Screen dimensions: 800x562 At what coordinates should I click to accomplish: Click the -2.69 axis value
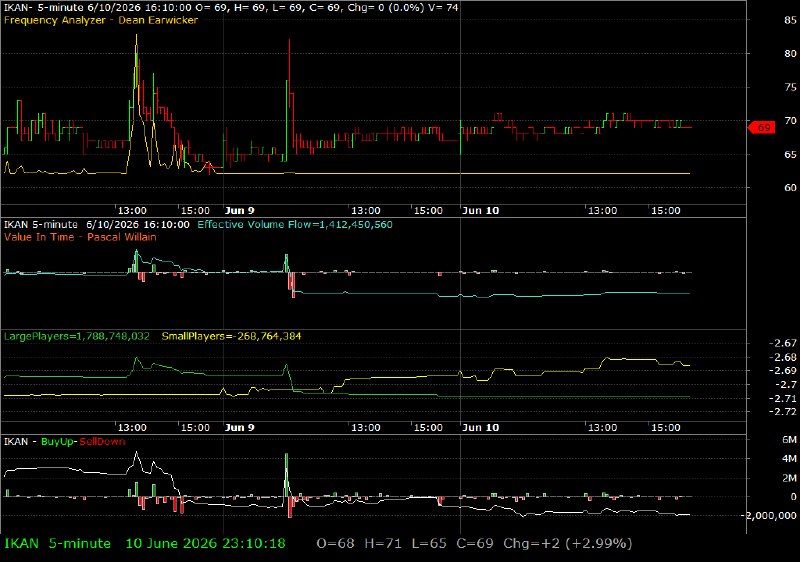point(782,371)
